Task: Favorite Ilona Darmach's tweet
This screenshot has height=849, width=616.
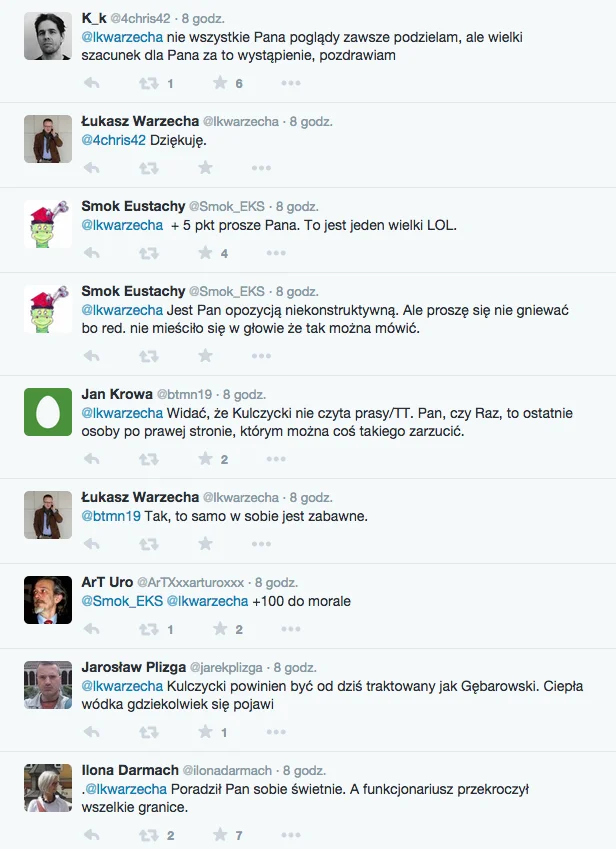Action: pos(220,834)
